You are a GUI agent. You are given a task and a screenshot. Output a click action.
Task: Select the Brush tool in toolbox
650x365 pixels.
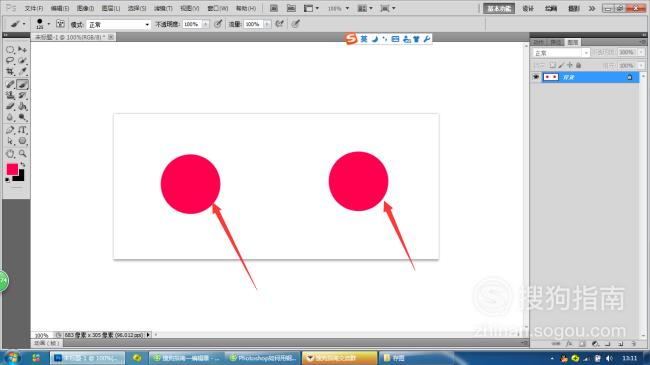[x=22, y=84]
